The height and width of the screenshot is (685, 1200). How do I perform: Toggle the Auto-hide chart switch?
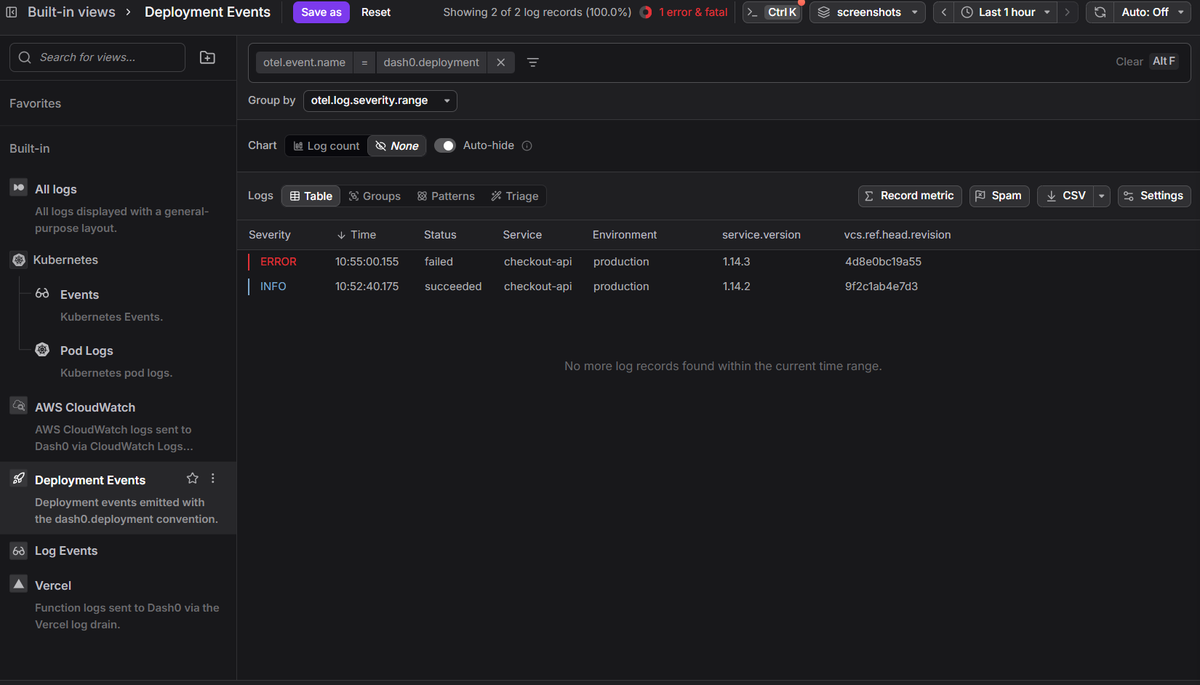coord(445,146)
